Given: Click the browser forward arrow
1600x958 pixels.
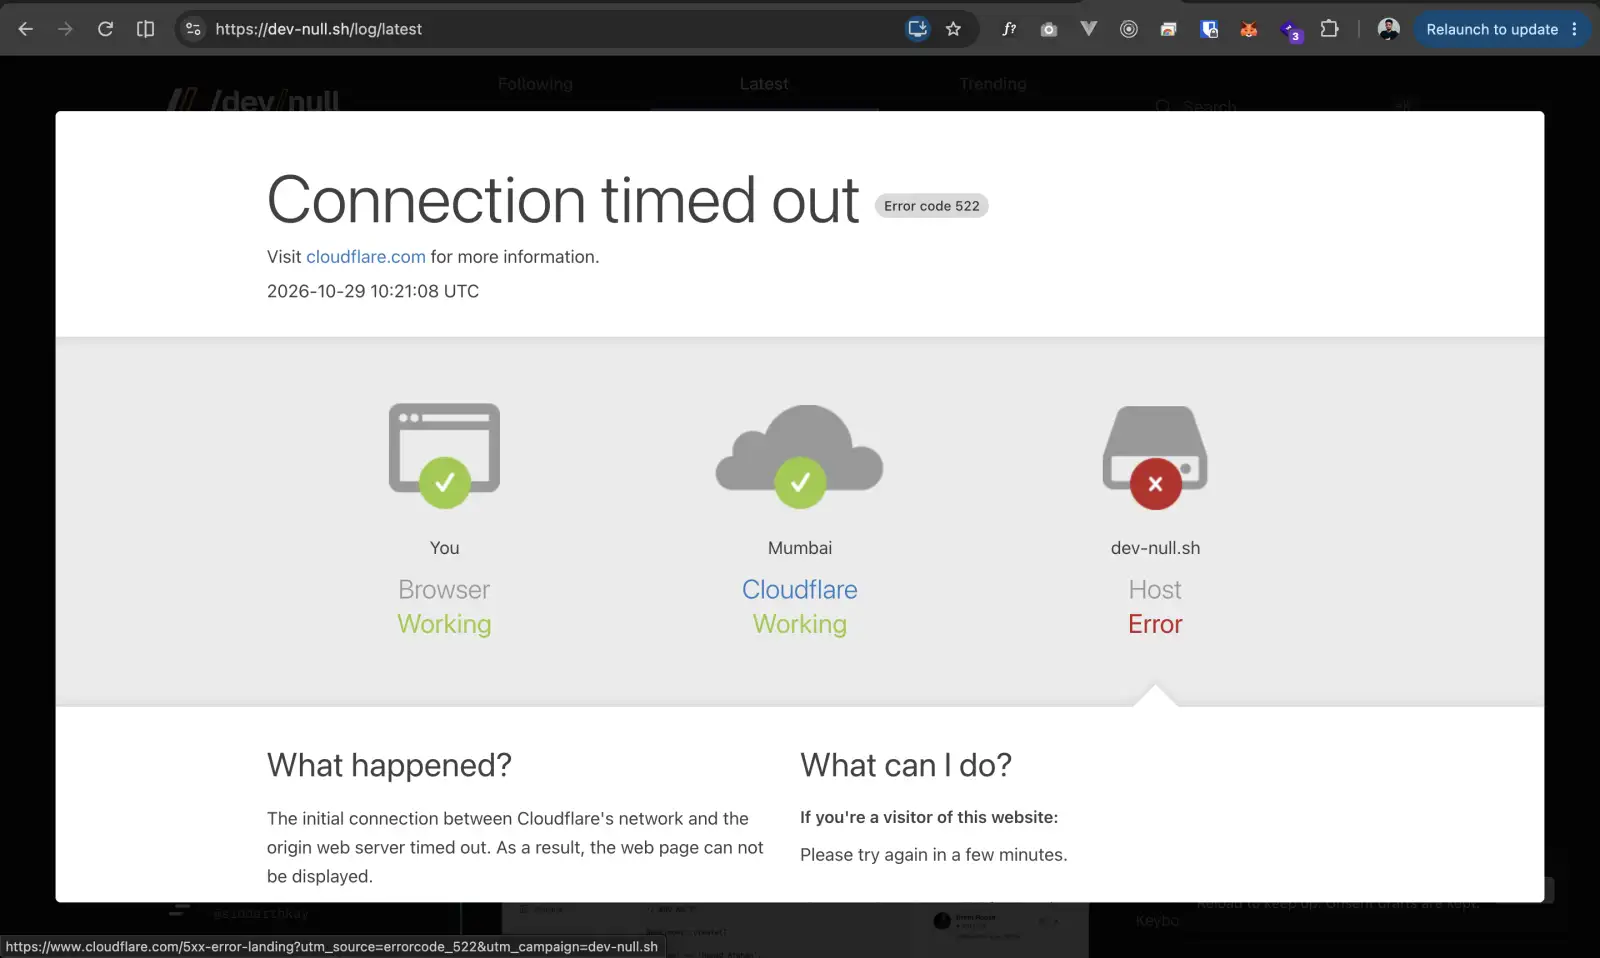Looking at the screenshot, I should [x=65, y=29].
